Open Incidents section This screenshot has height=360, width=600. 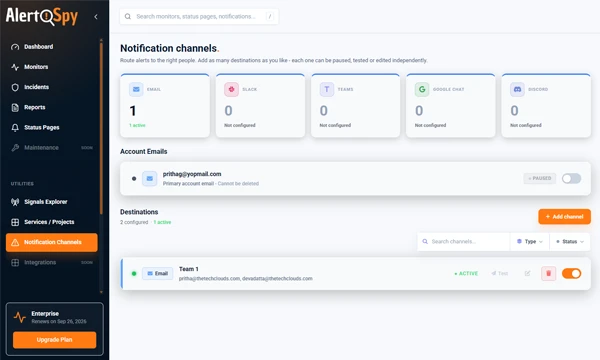(52, 87)
